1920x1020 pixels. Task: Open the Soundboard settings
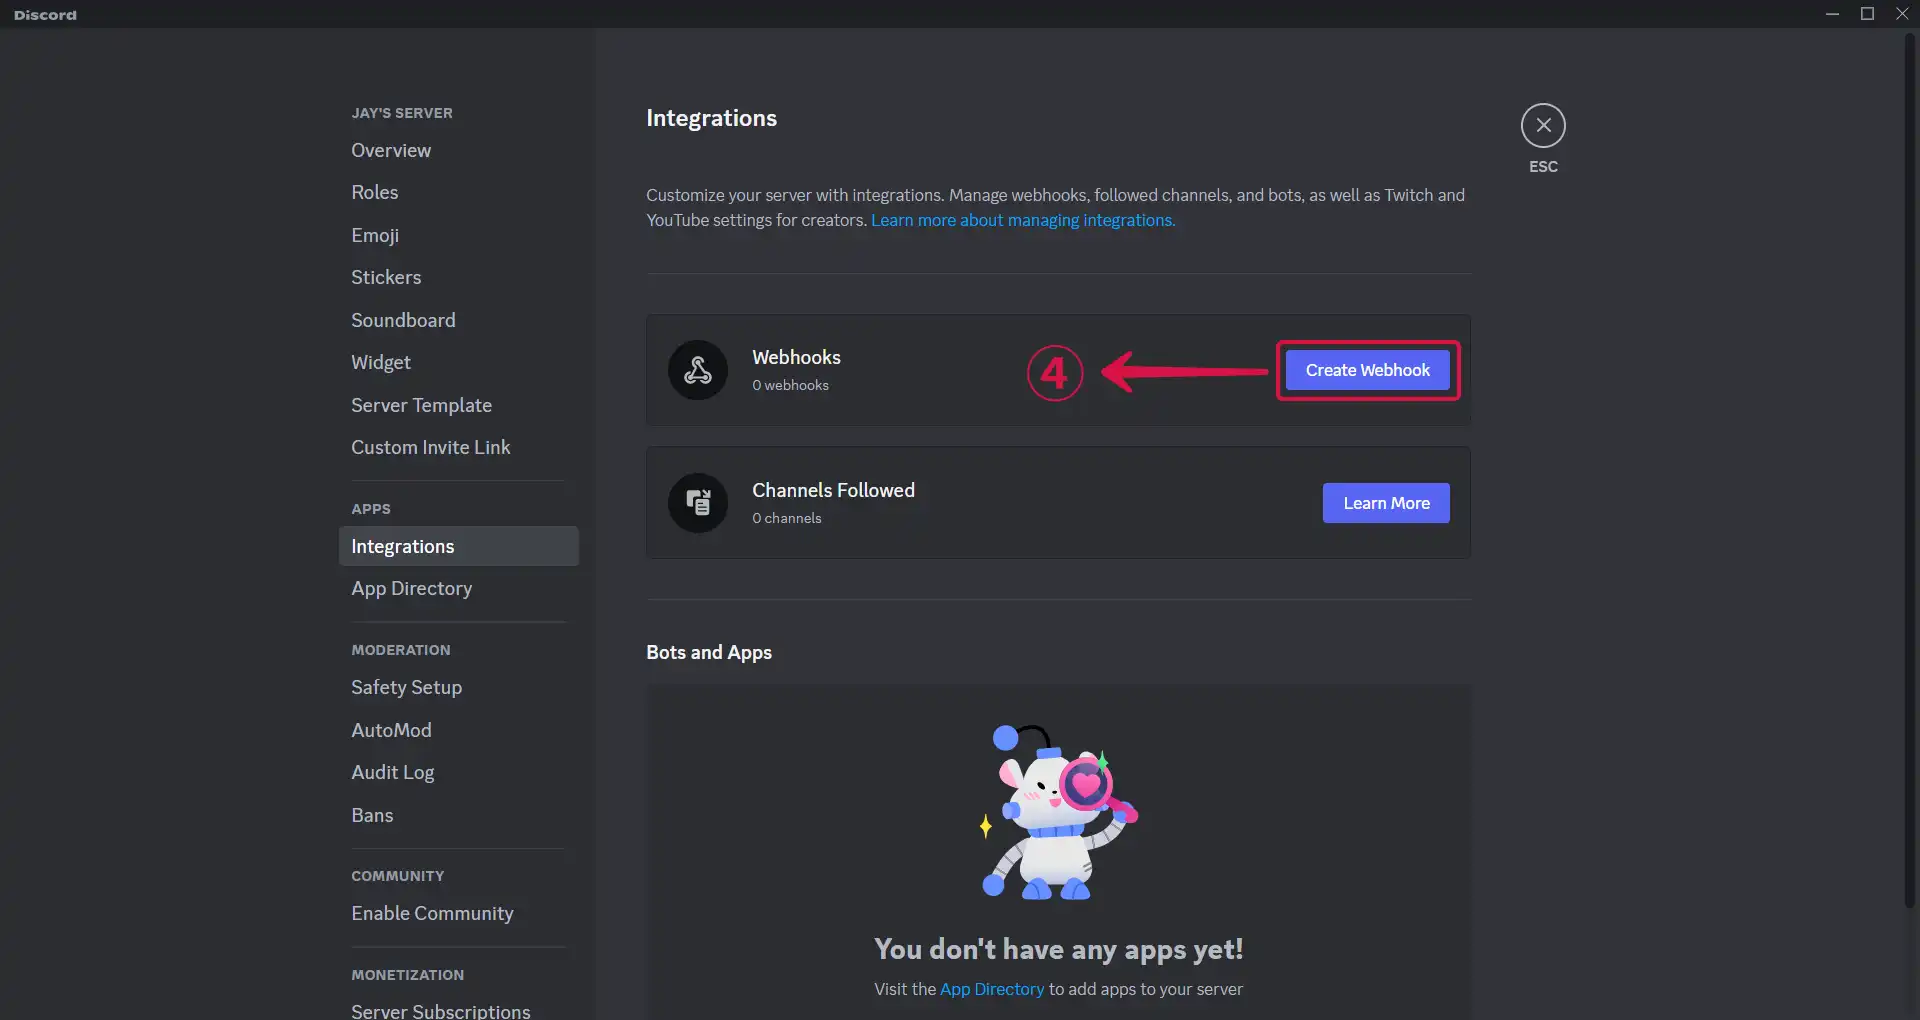pos(459,320)
